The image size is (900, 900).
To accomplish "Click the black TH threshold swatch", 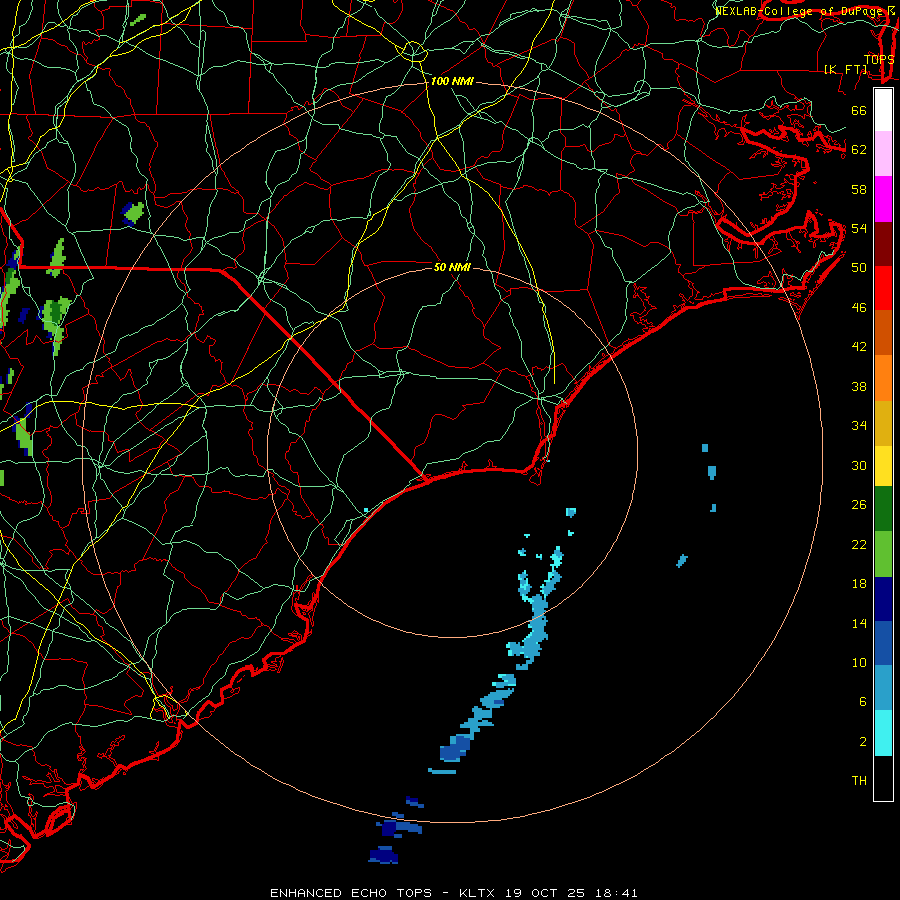I will point(883,778).
